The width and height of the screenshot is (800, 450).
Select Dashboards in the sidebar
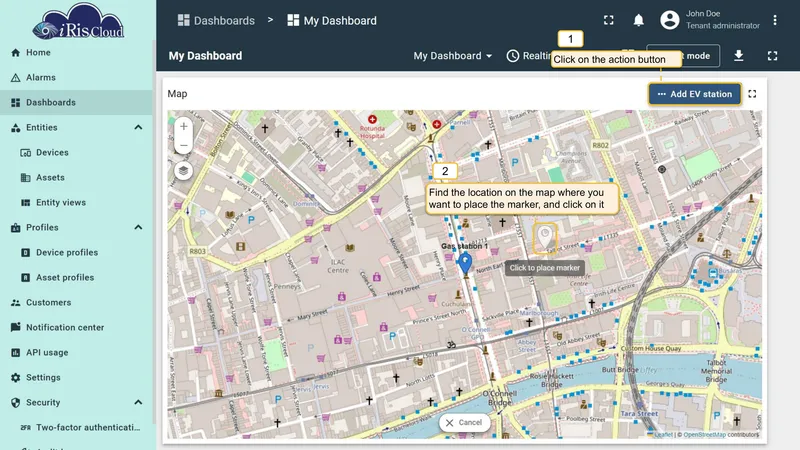pos(77,103)
